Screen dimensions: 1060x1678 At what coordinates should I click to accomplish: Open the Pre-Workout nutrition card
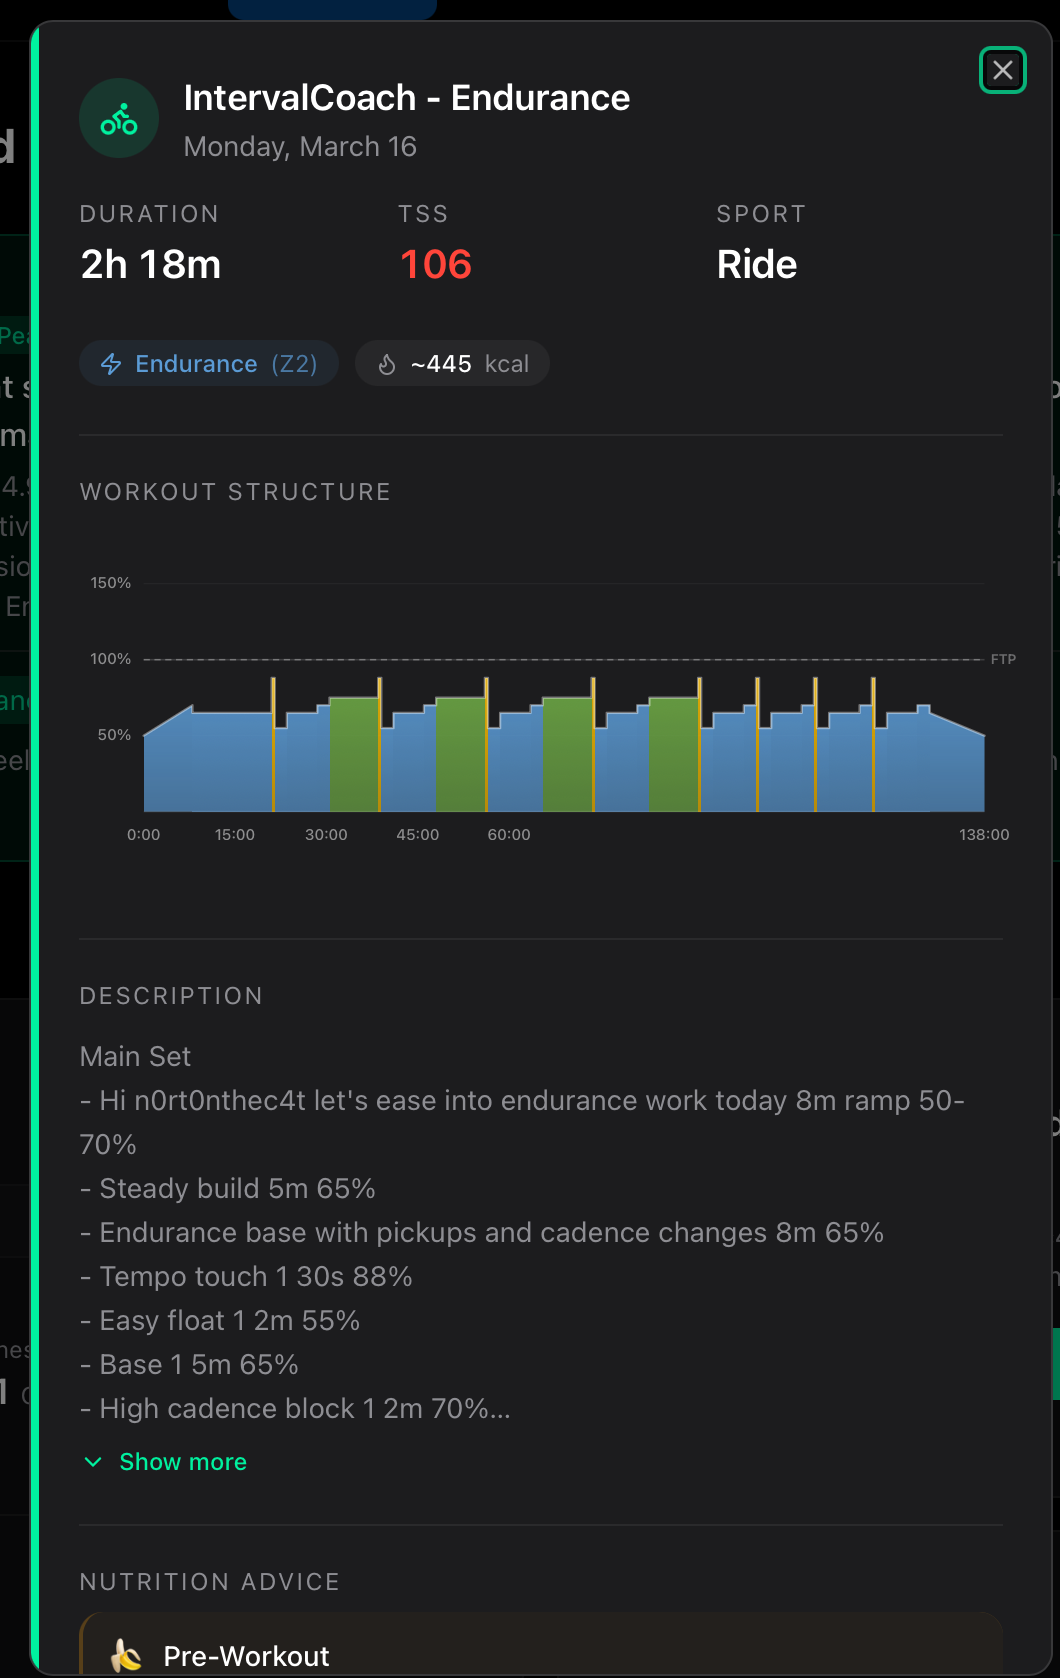click(x=541, y=1644)
